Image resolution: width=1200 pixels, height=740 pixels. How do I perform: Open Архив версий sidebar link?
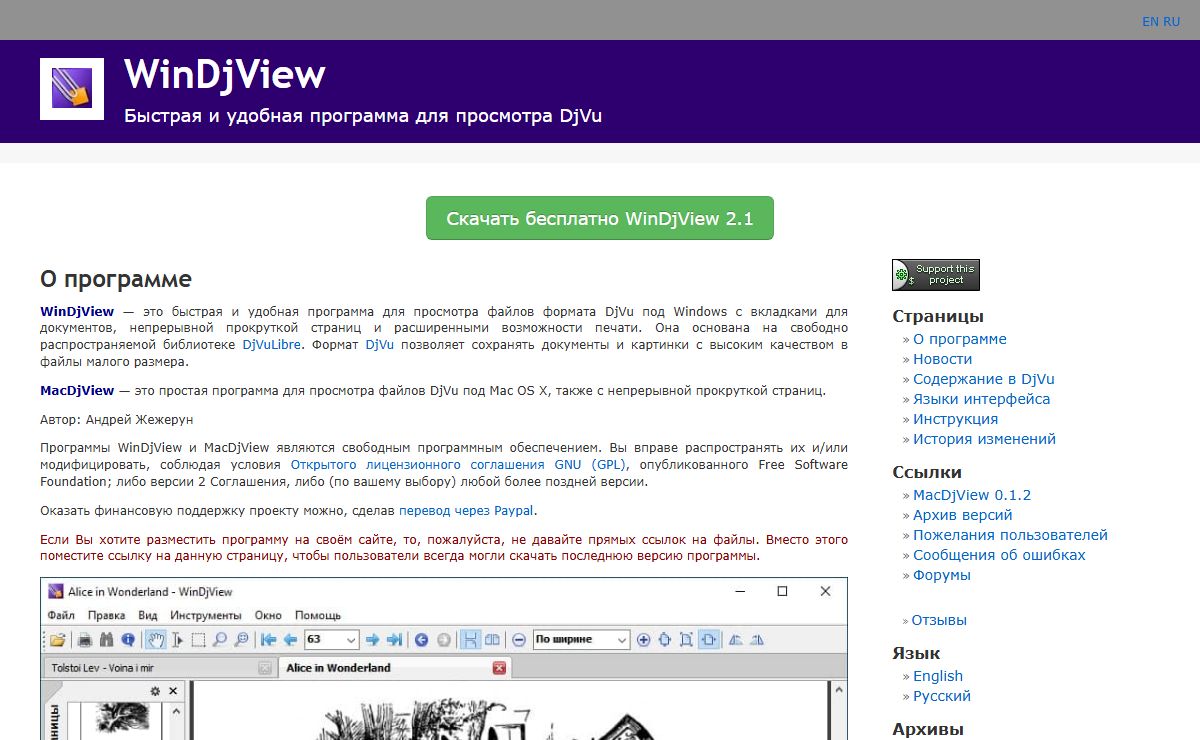962,514
